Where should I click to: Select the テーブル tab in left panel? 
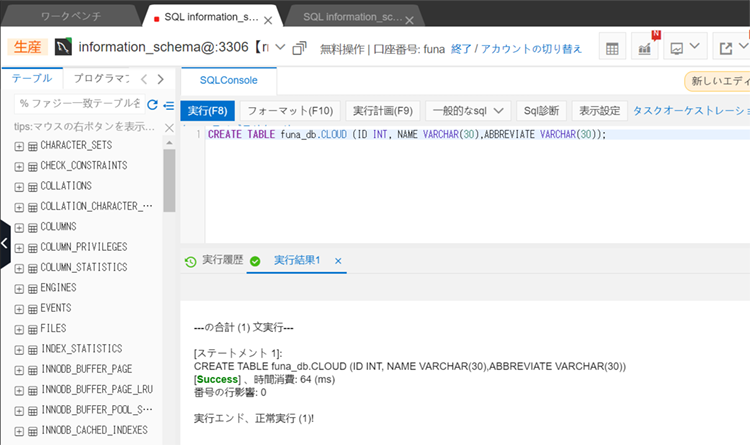point(32,78)
